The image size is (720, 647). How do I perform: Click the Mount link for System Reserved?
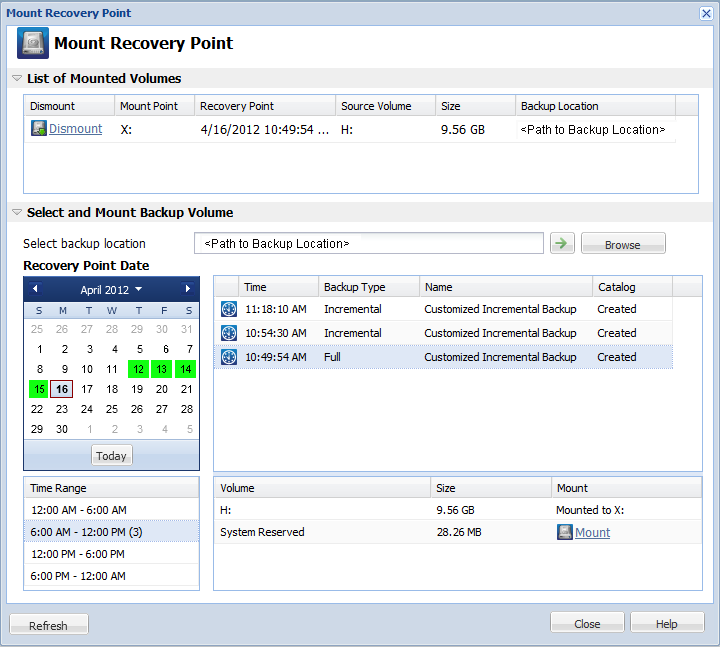pyautogui.click(x=592, y=533)
